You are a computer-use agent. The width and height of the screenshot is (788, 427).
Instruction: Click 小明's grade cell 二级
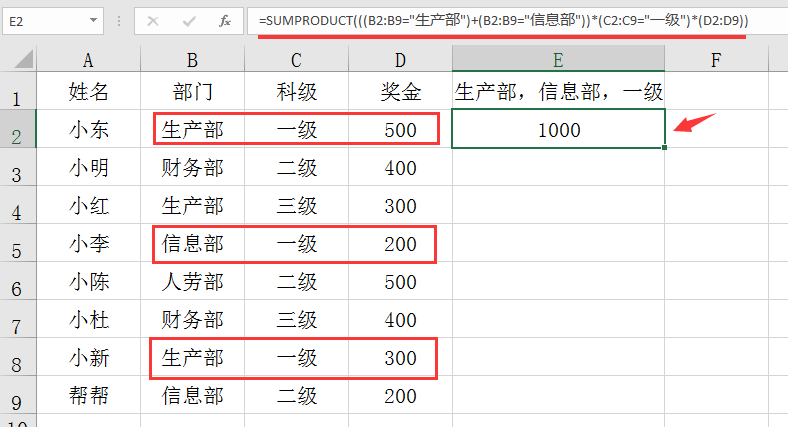297,167
